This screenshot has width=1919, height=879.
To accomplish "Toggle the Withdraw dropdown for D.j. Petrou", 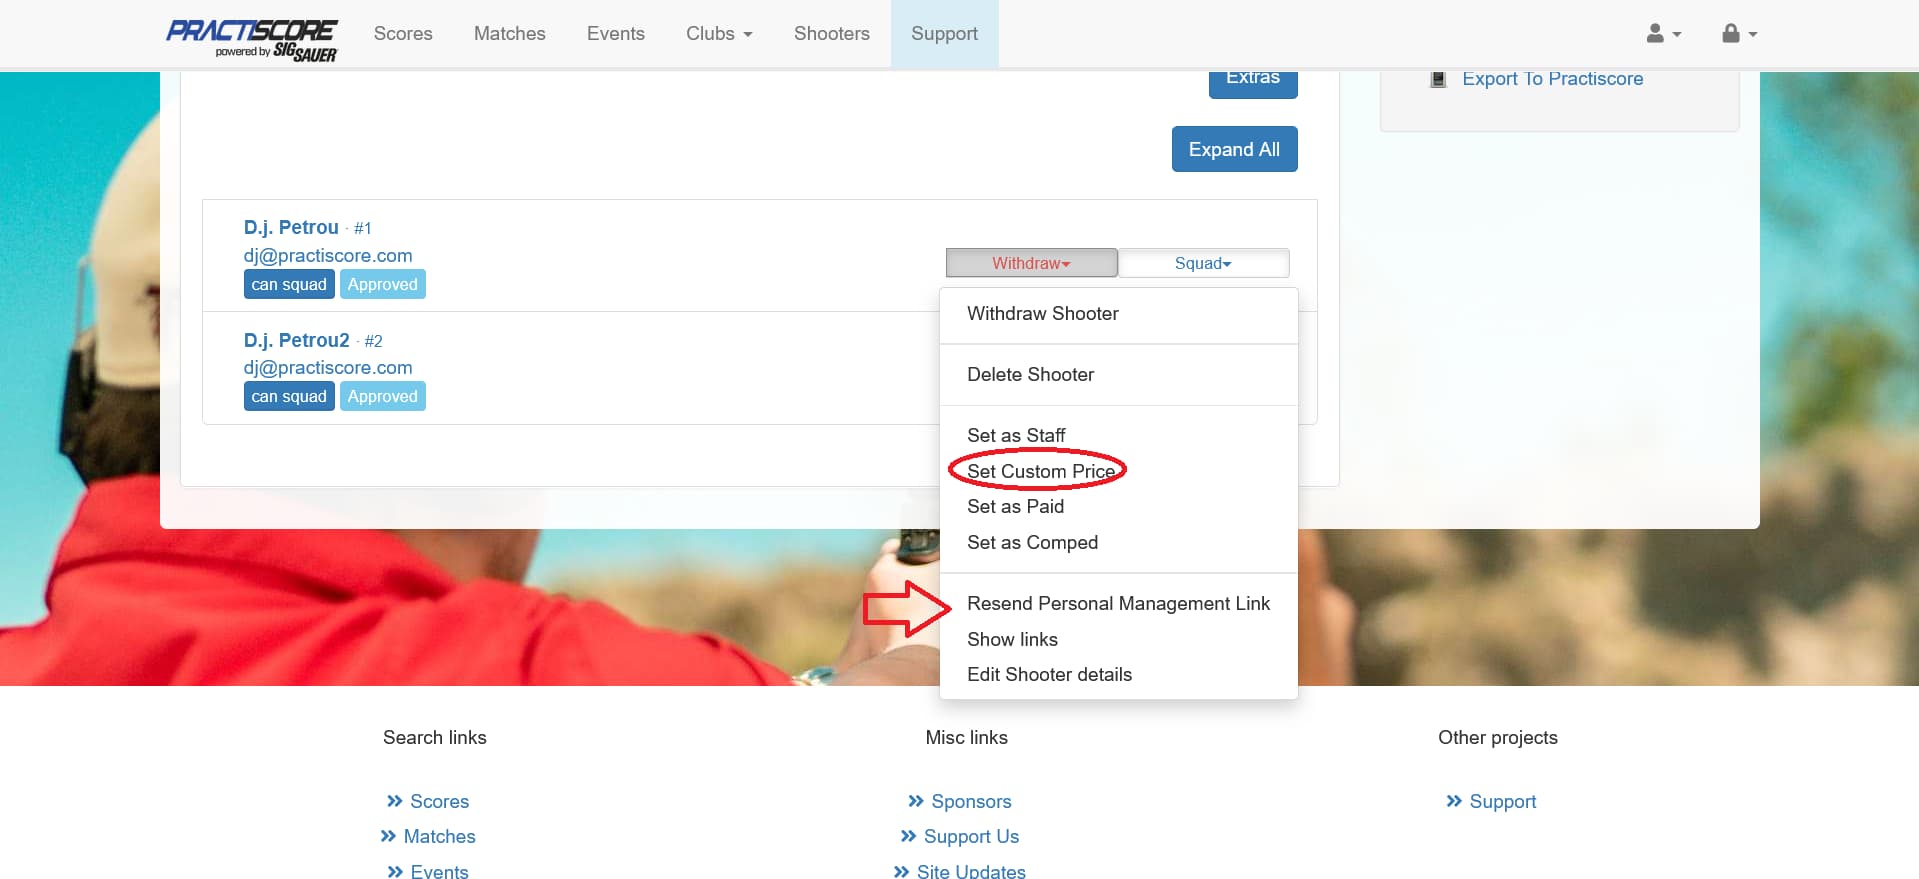I will (1031, 263).
